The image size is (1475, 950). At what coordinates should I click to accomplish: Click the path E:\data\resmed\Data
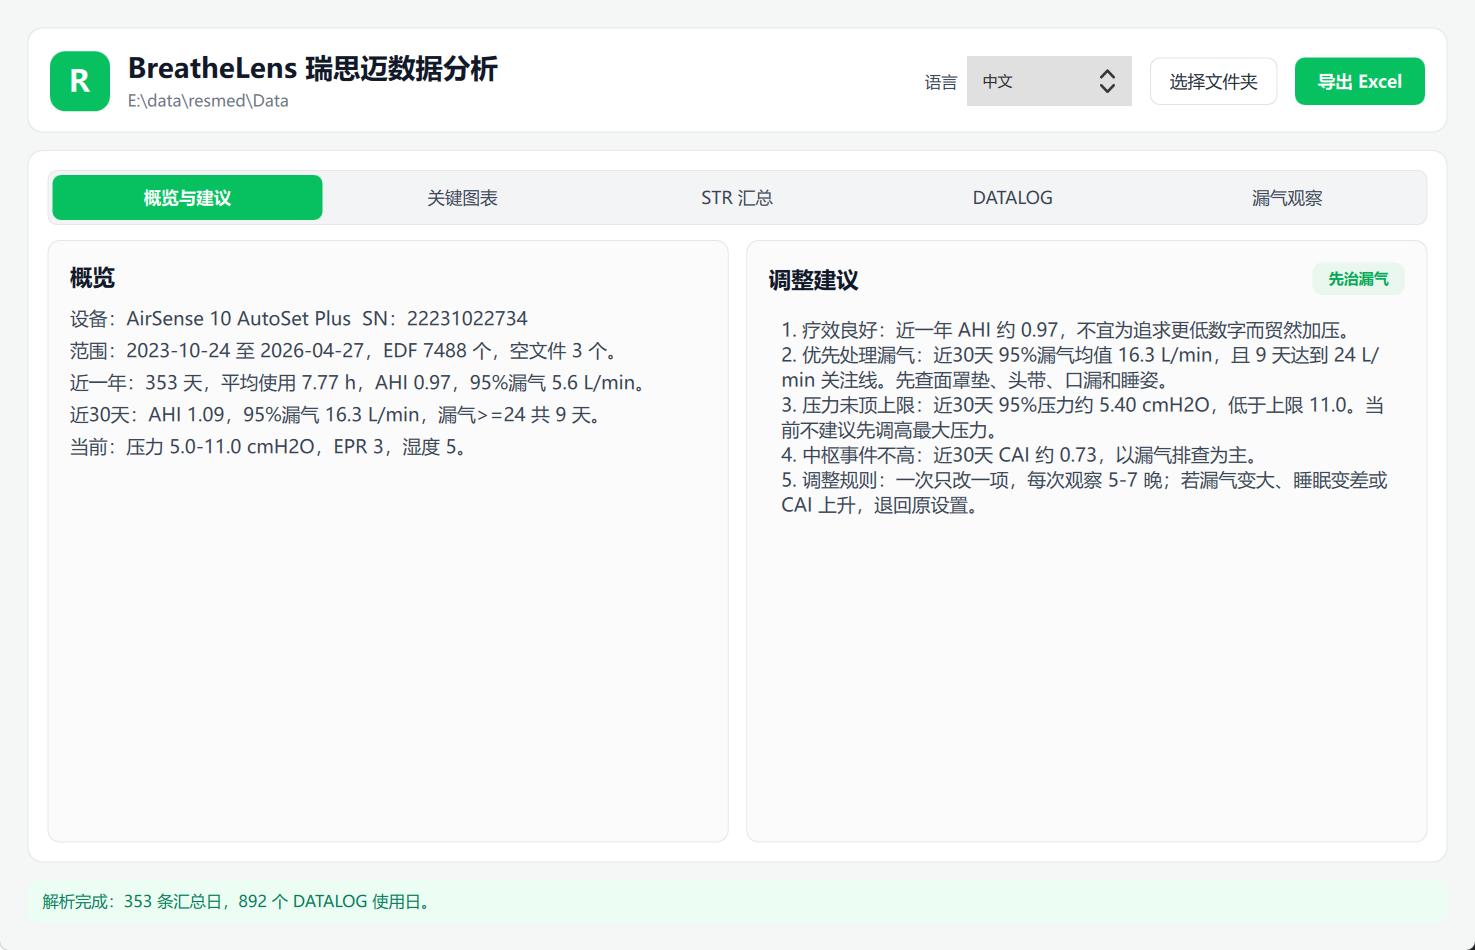click(208, 101)
